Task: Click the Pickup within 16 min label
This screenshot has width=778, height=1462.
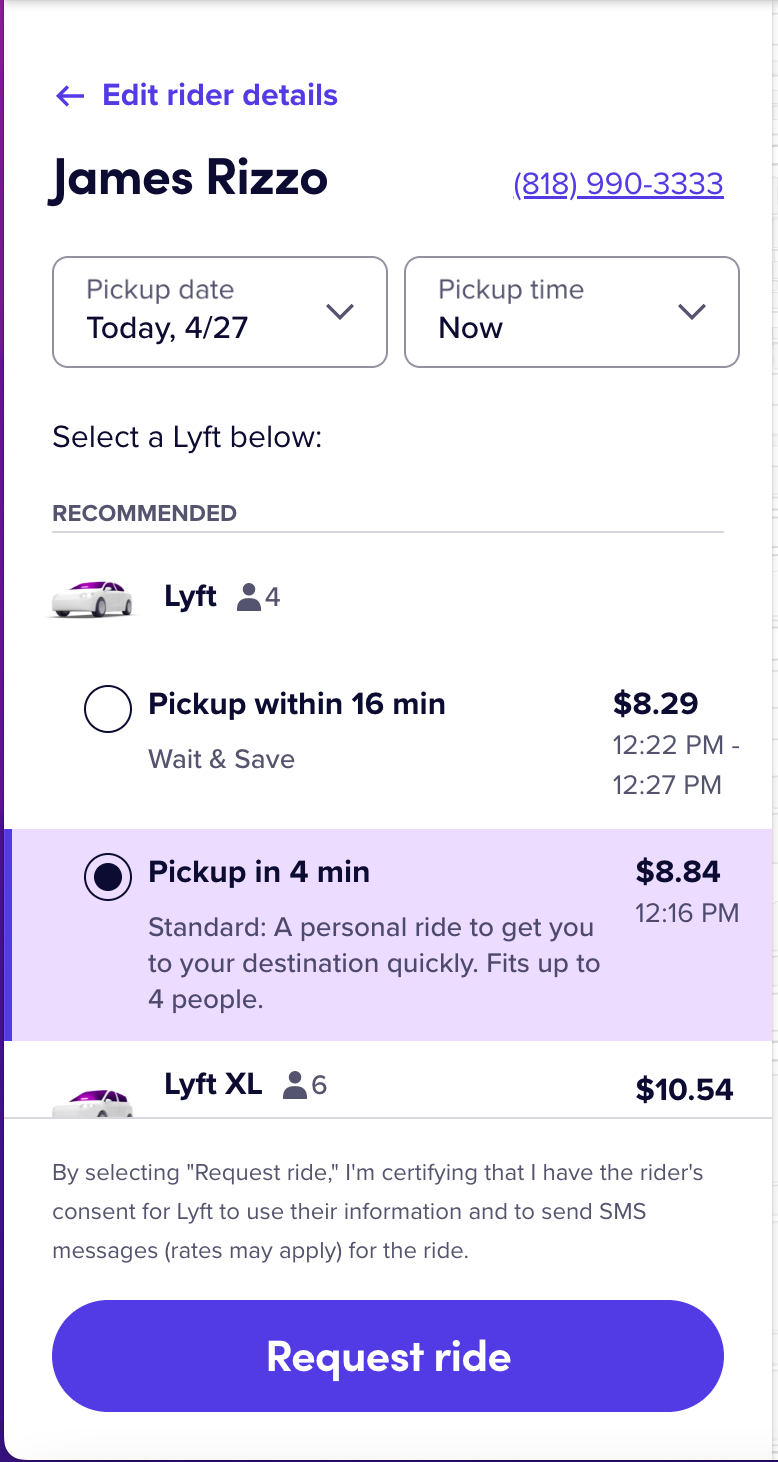Action: coord(297,704)
